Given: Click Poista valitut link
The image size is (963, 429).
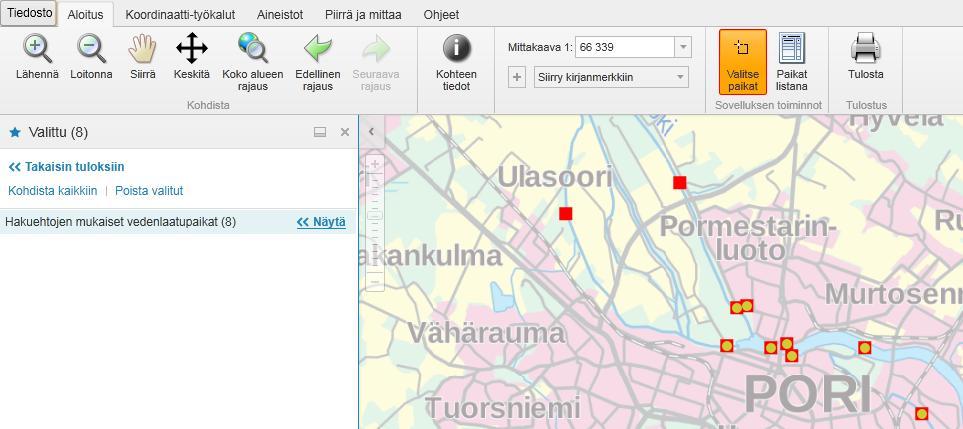Looking at the screenshot, I should (149, 191).
